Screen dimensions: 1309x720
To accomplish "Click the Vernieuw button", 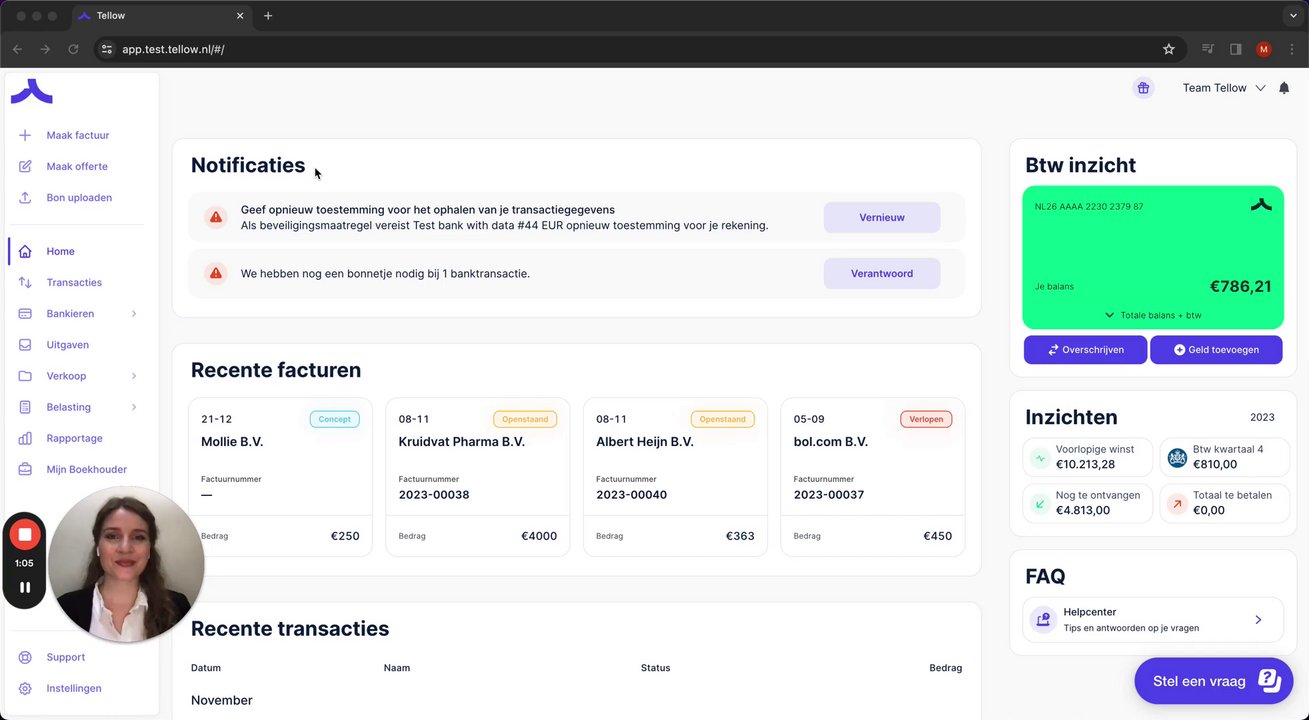I will (882, 217).
